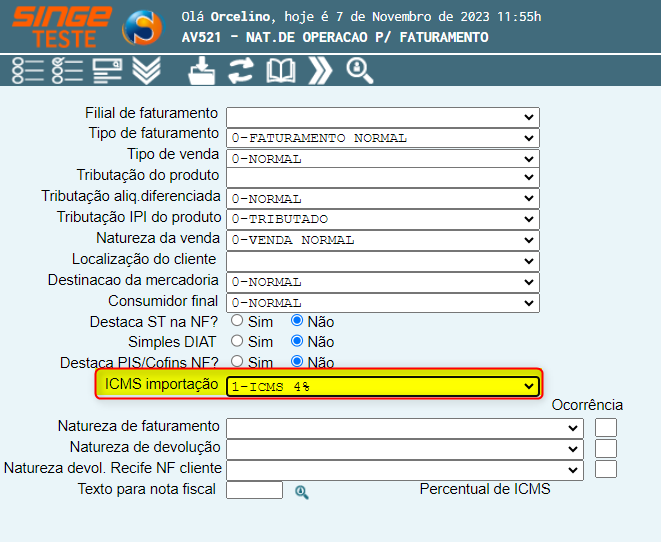Click the refresh arrows icon
The image size is (661, 542).
(x=241, y=70)
